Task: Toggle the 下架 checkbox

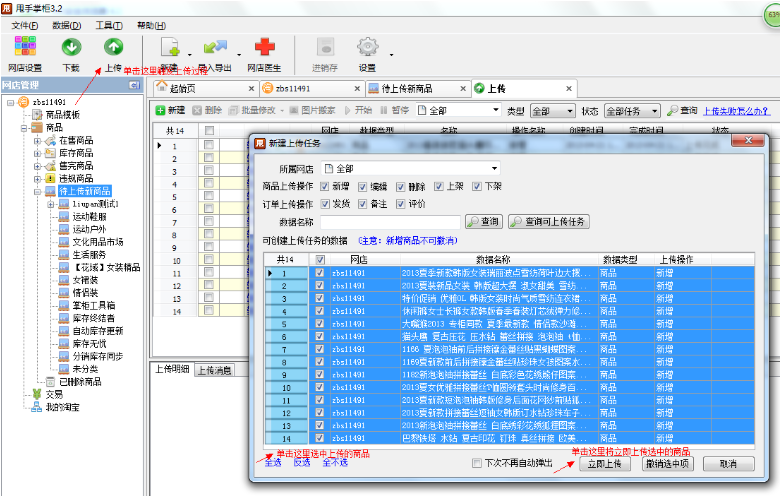Action: 477,186
